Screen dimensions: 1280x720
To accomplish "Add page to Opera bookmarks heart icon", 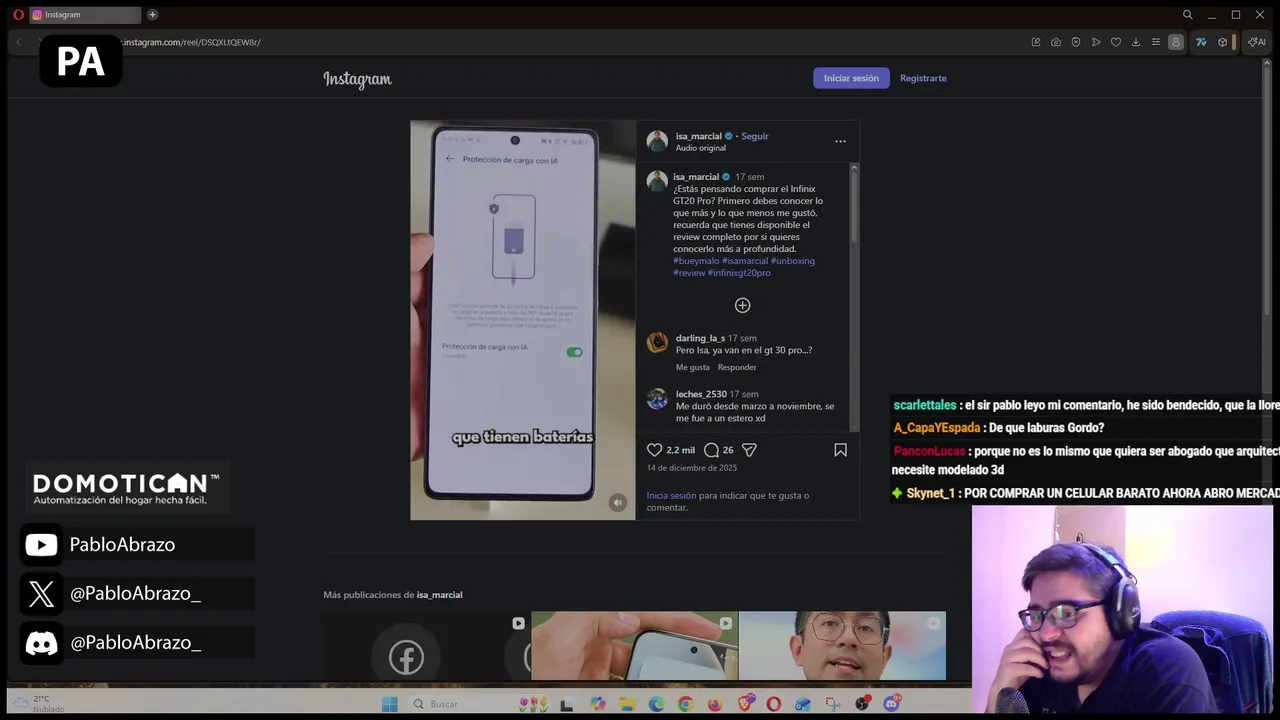I will pos(1116,42).
